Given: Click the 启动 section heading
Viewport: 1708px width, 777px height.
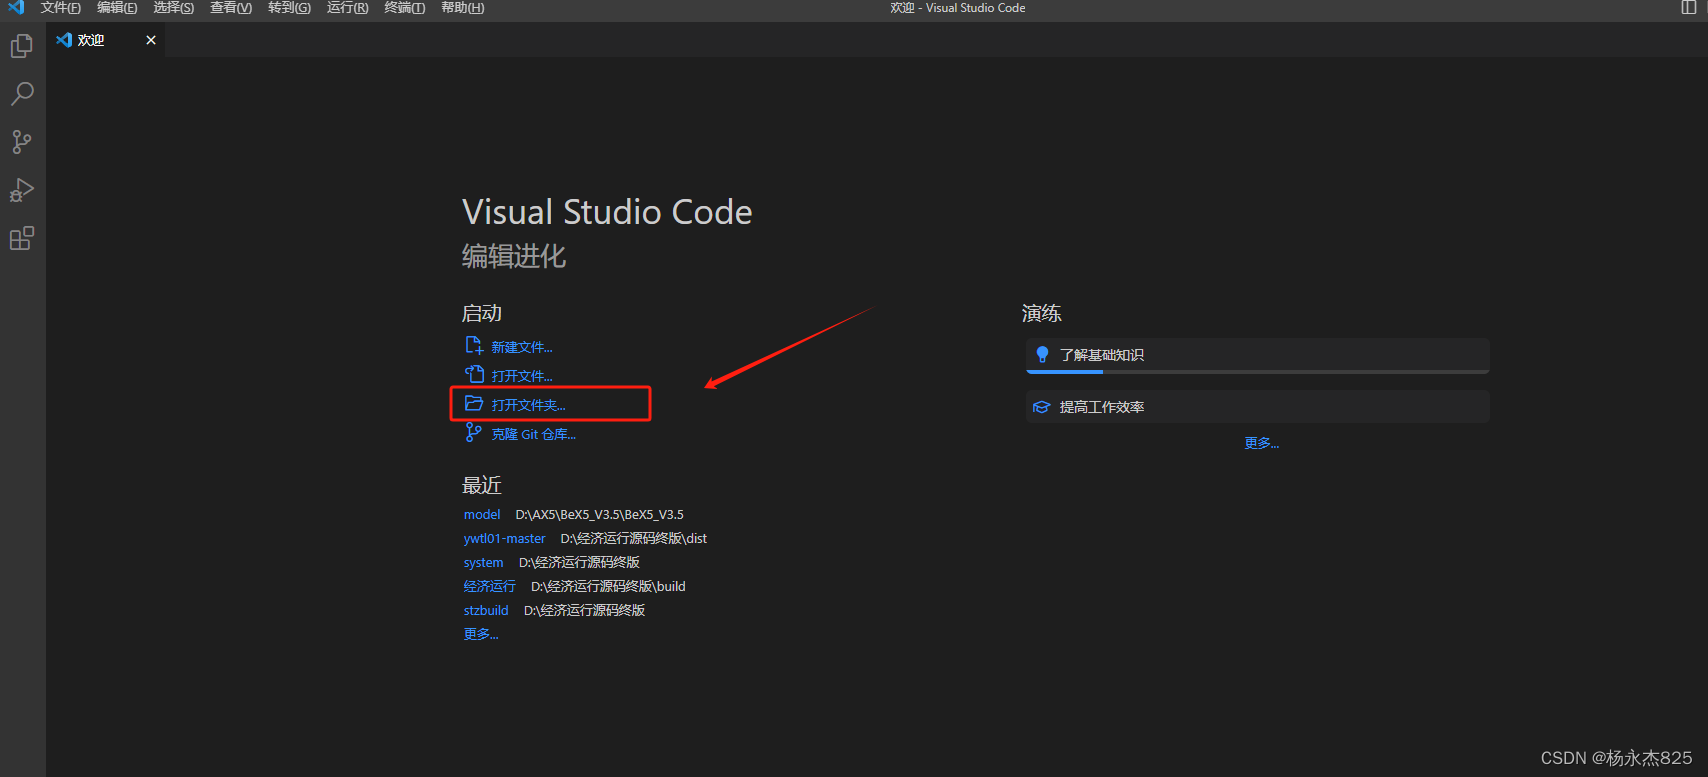Looking at the screenshot, I should (x=482, y=313).
